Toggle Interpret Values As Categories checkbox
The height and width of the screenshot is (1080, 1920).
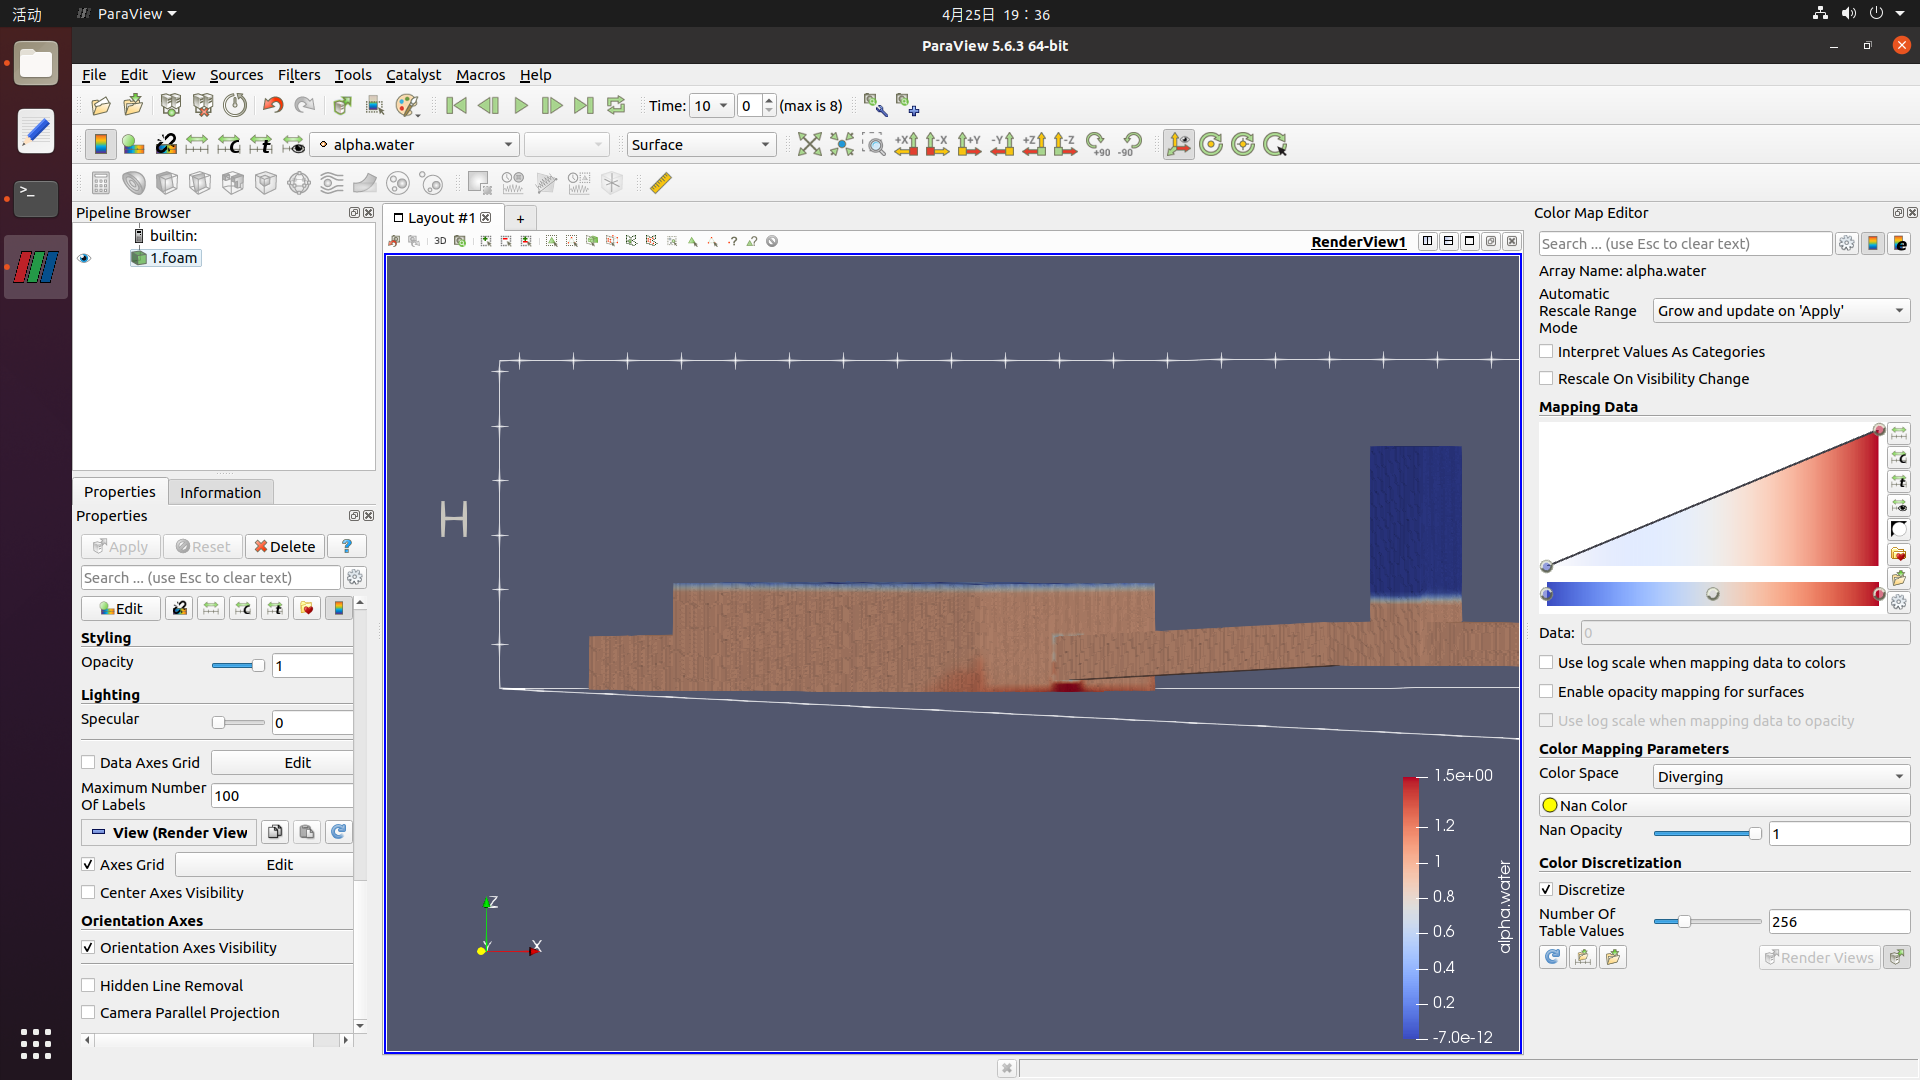click(x=1547, y=351)
